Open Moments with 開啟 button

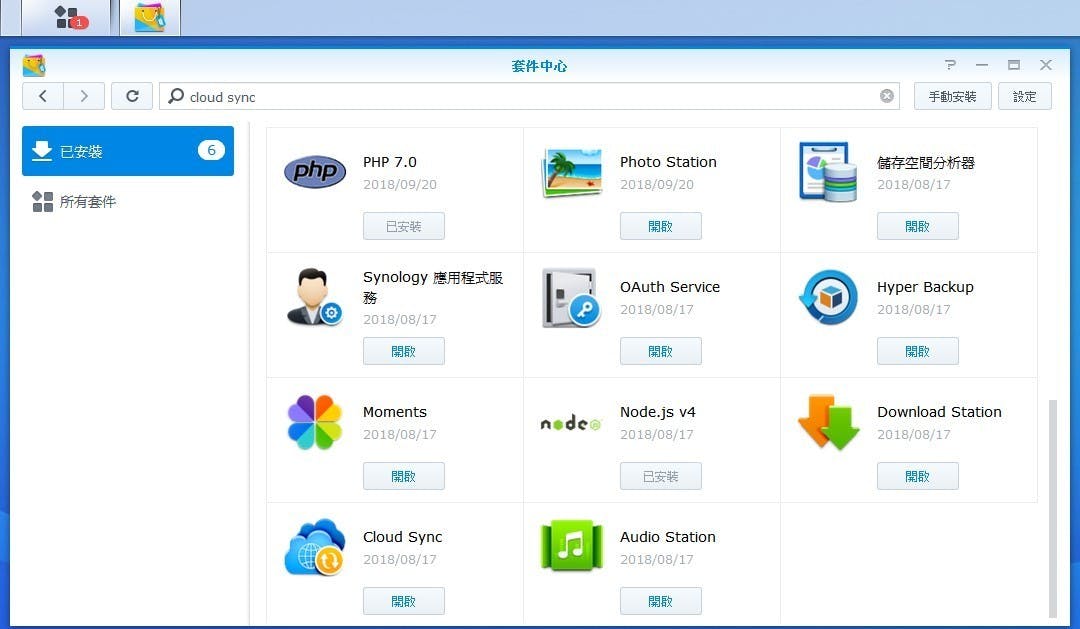[x=404, y=476]
